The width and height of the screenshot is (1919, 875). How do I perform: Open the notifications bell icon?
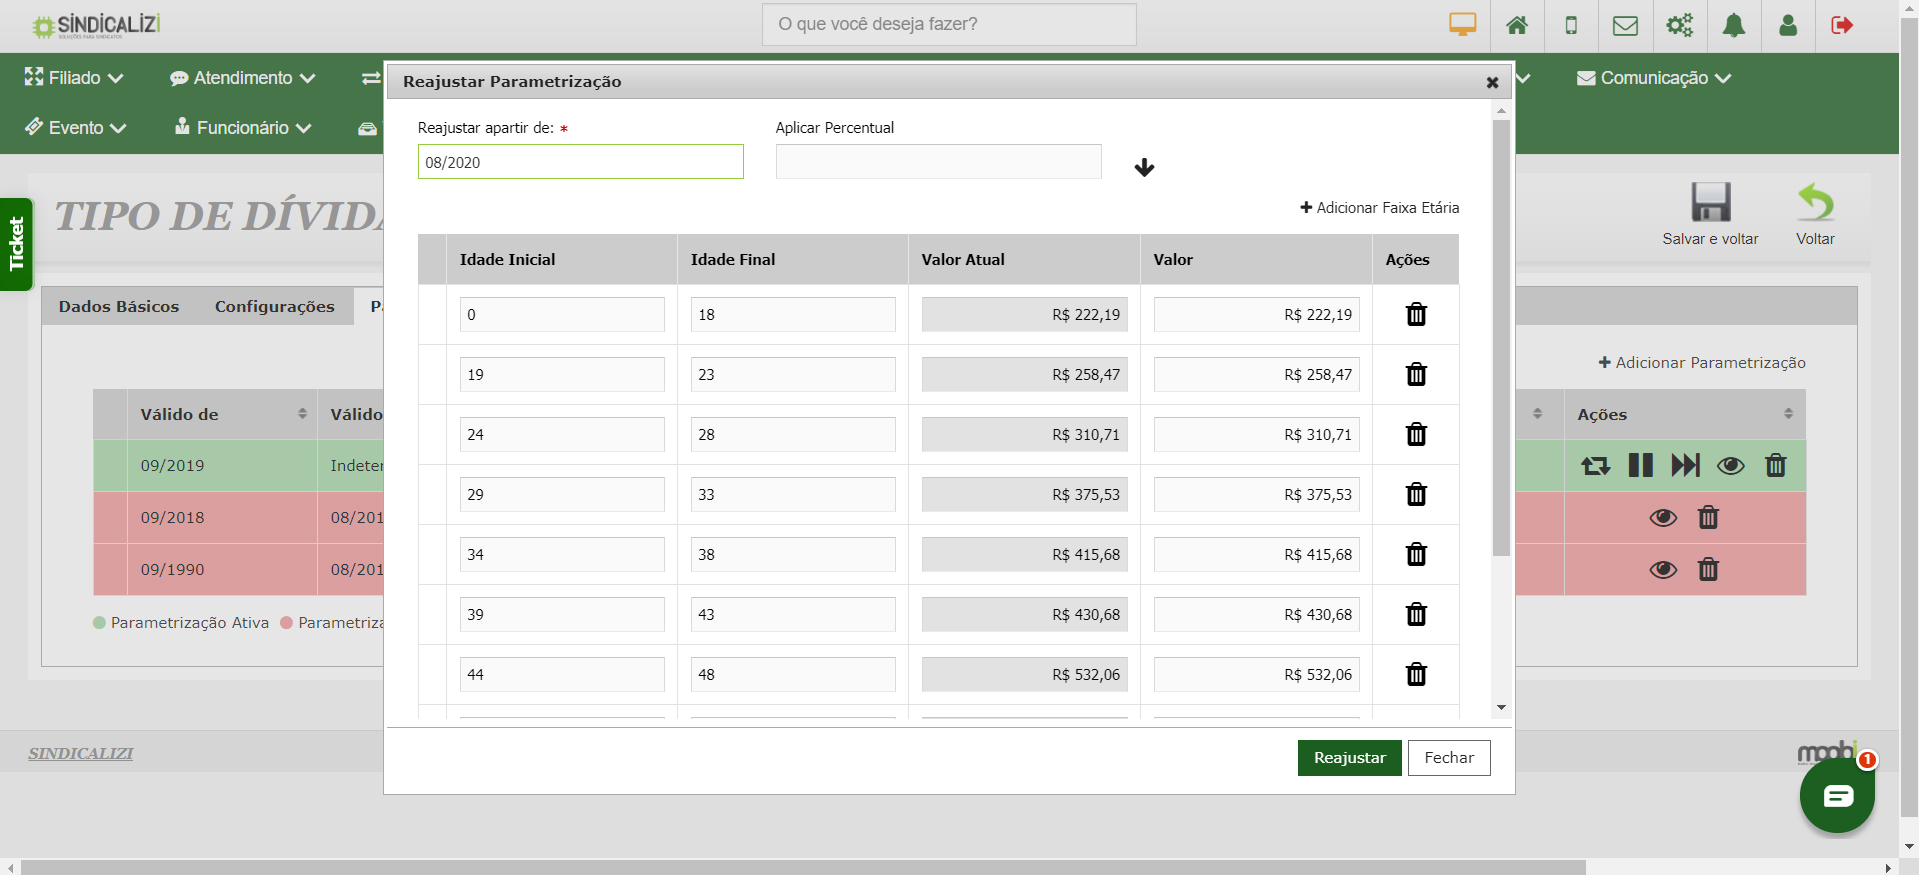[x=1733, y=25]
